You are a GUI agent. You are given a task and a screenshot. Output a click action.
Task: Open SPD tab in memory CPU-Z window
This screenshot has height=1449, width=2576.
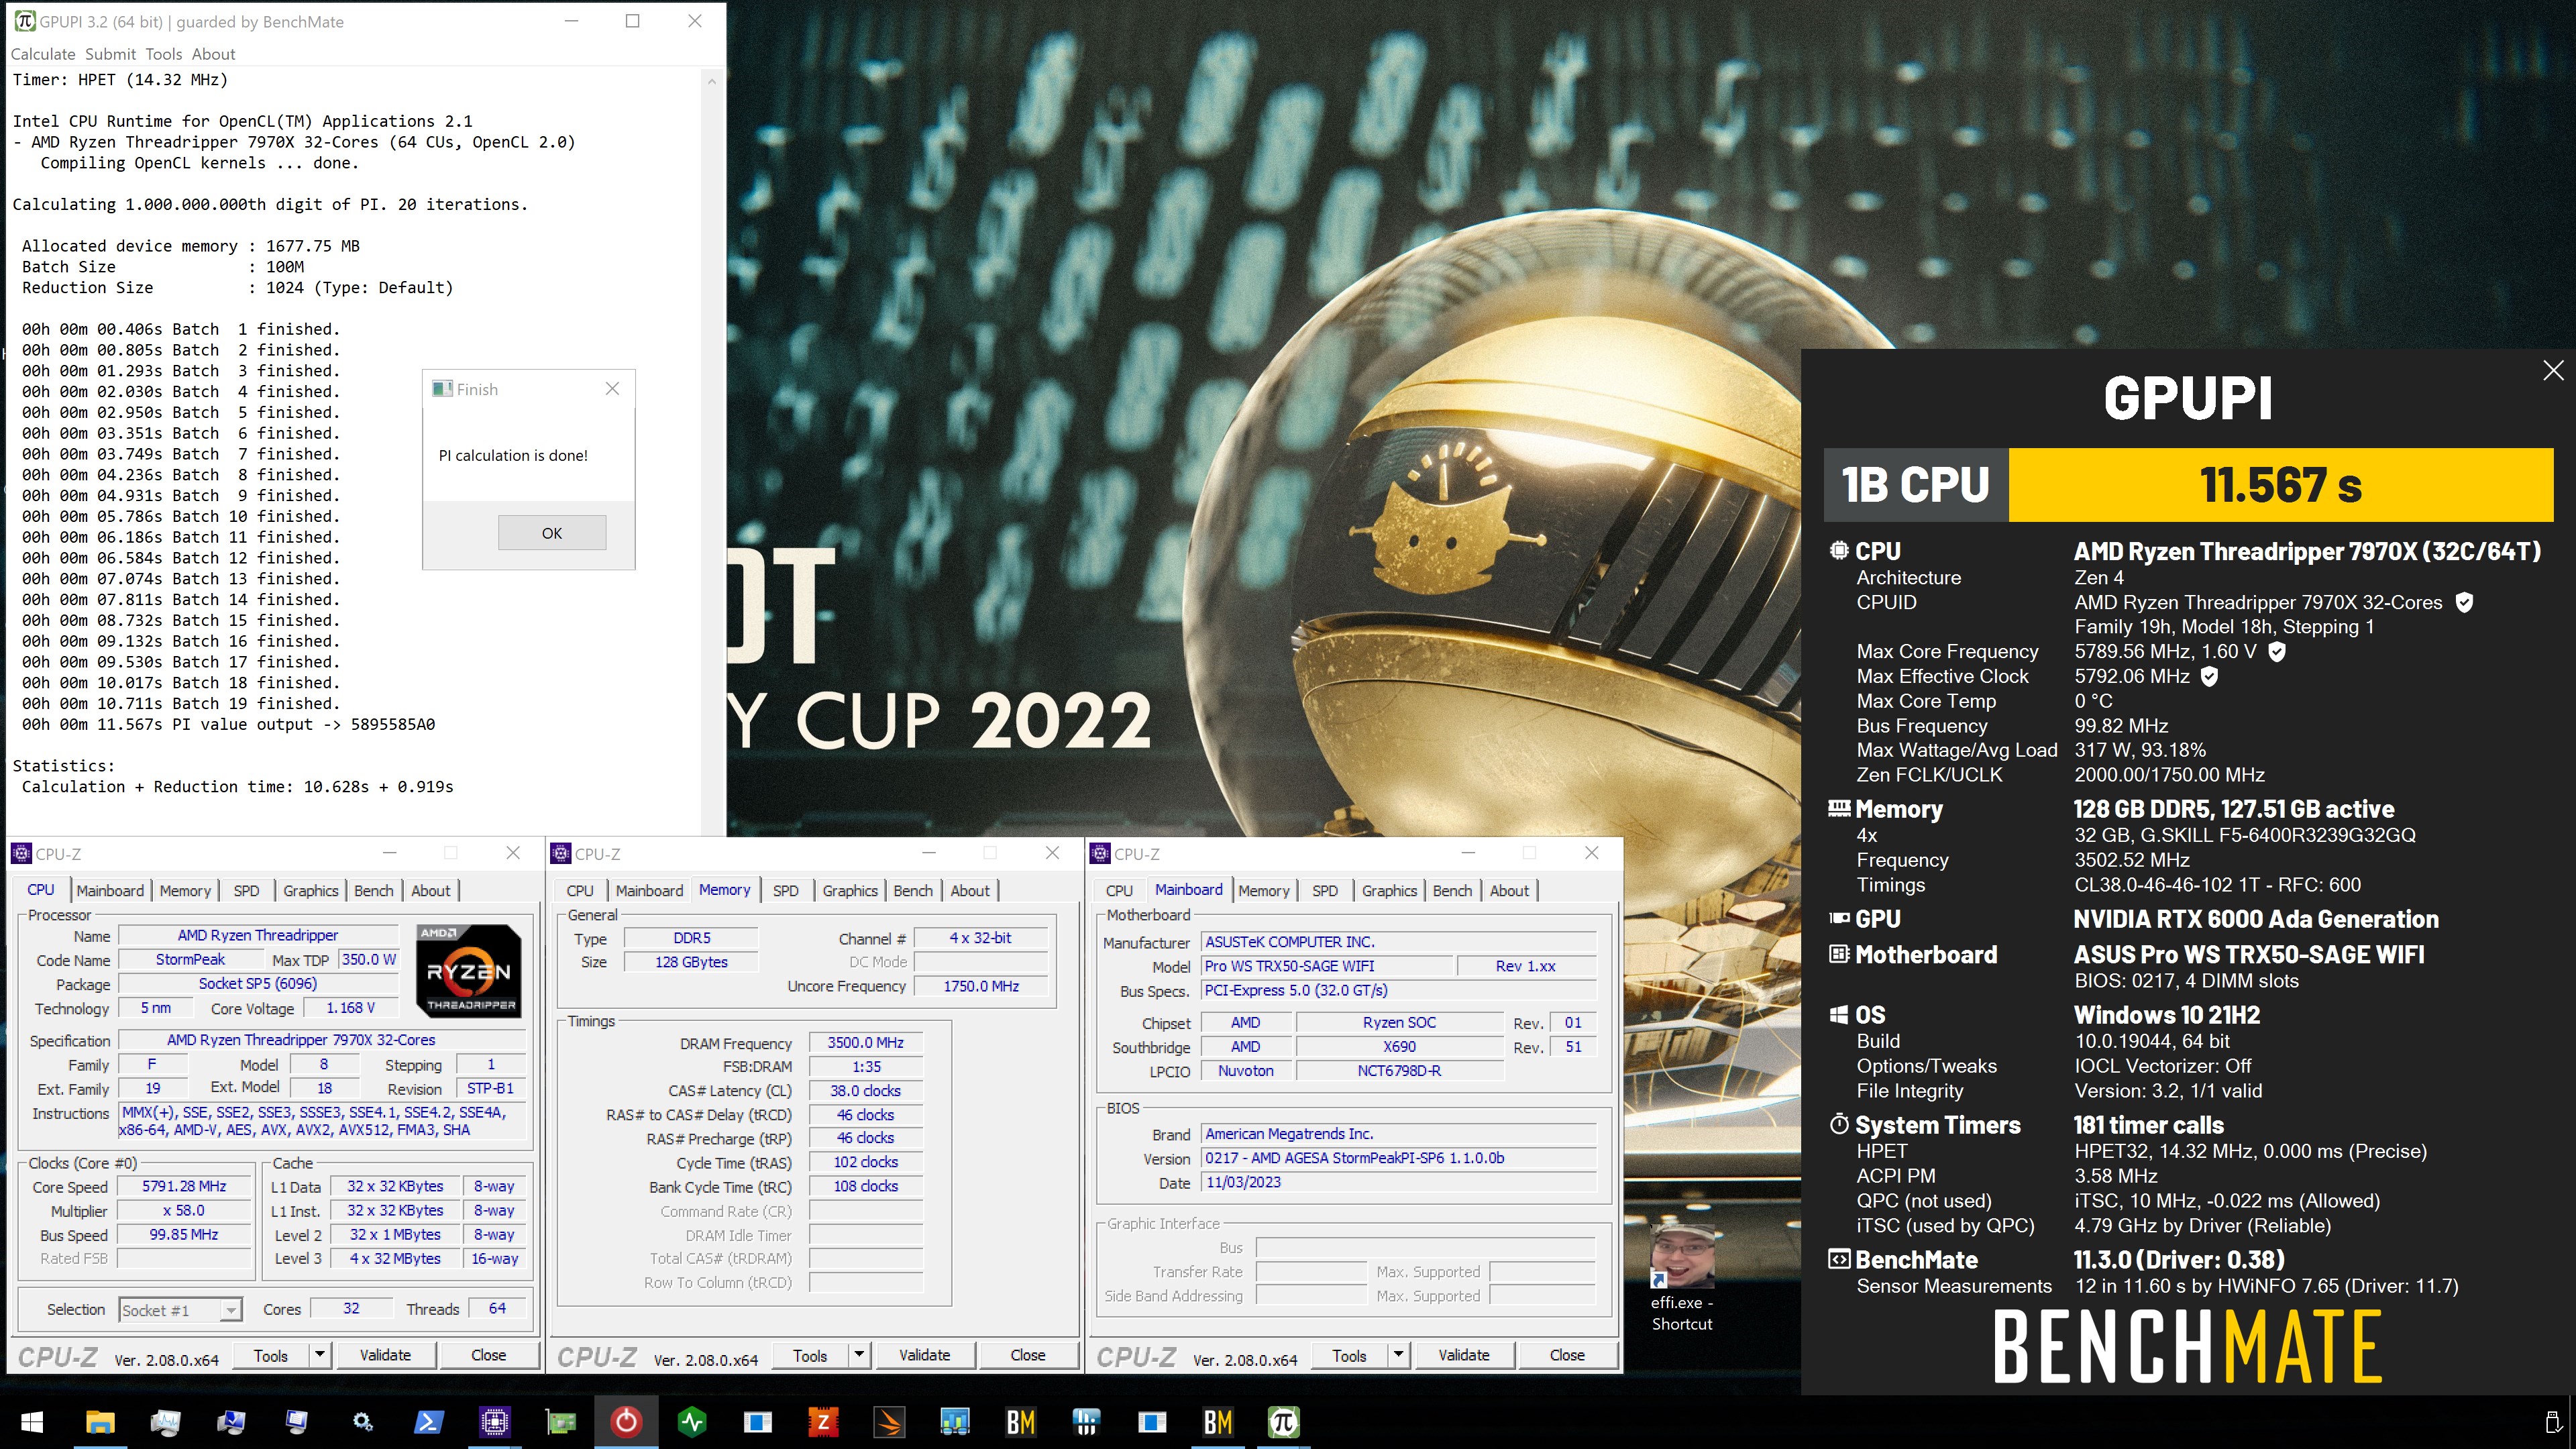(786, 890)
